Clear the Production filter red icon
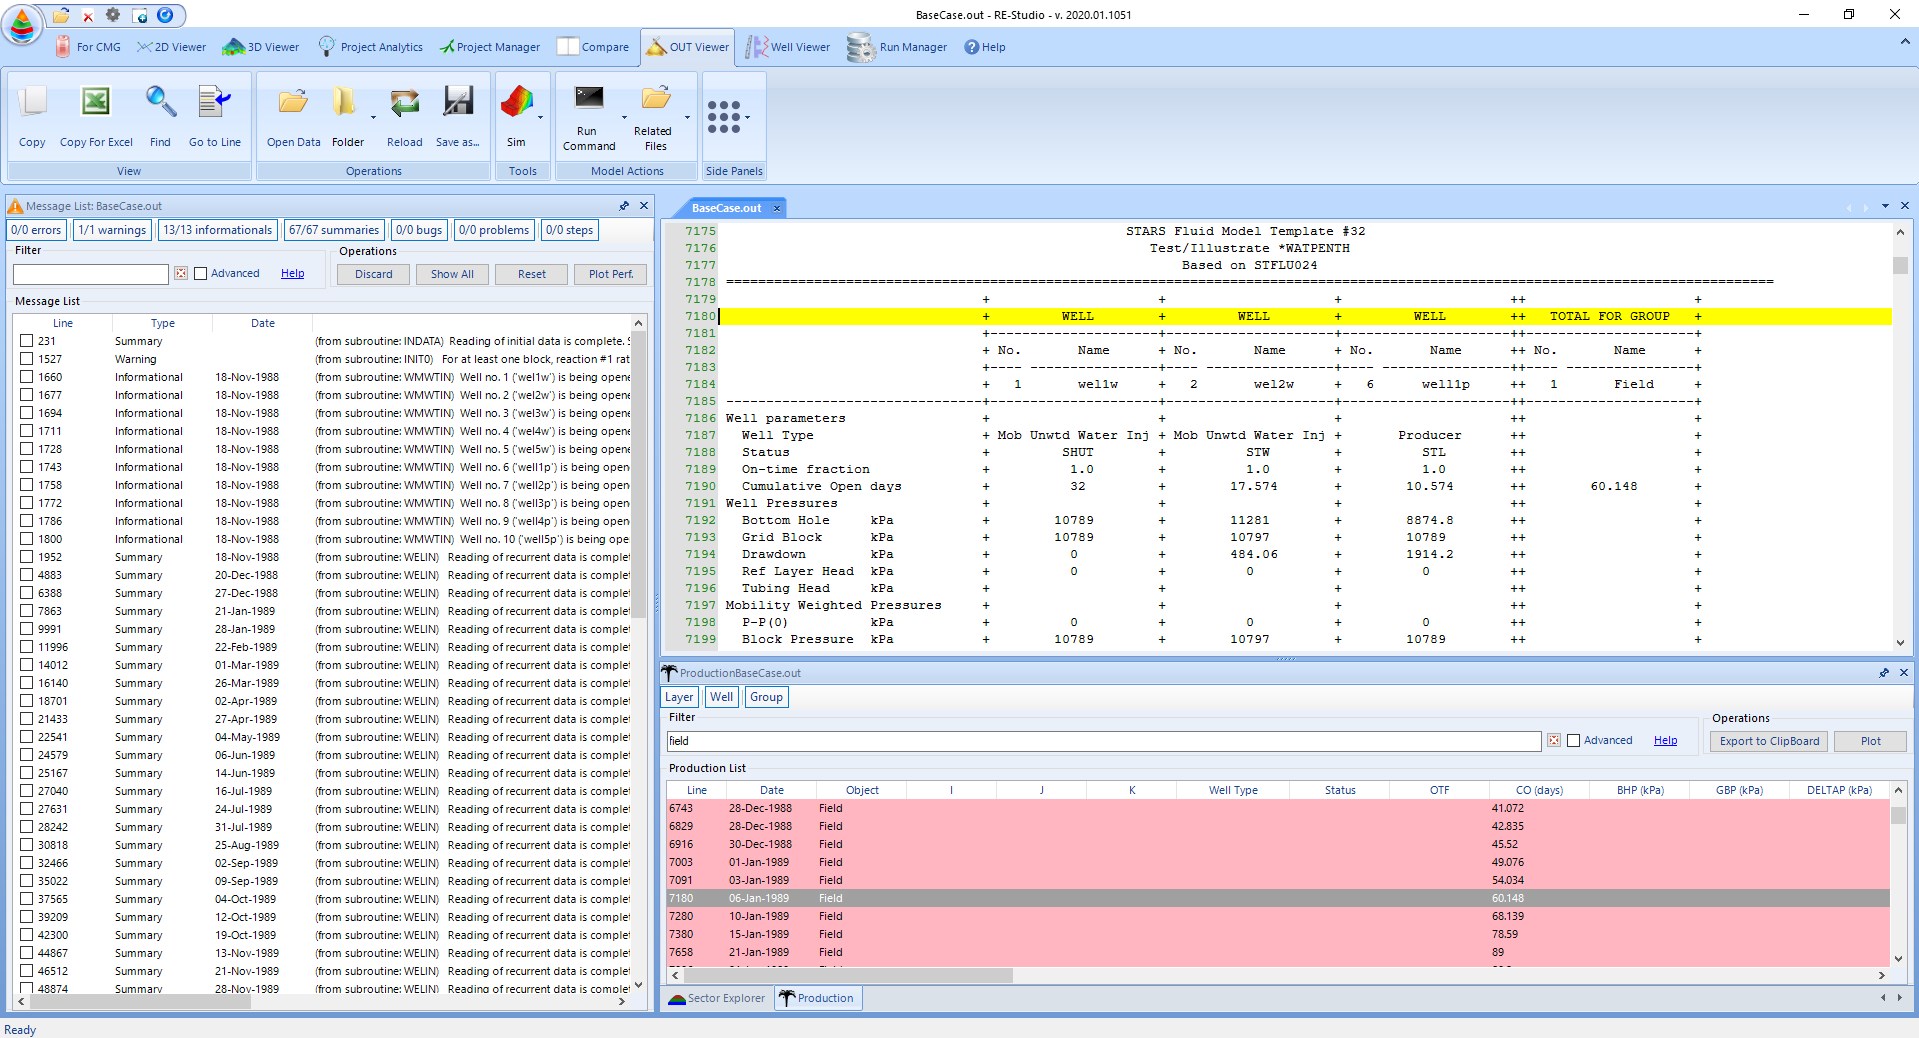Screen dimensions: 1919x1038 (x=1554, y=740)
